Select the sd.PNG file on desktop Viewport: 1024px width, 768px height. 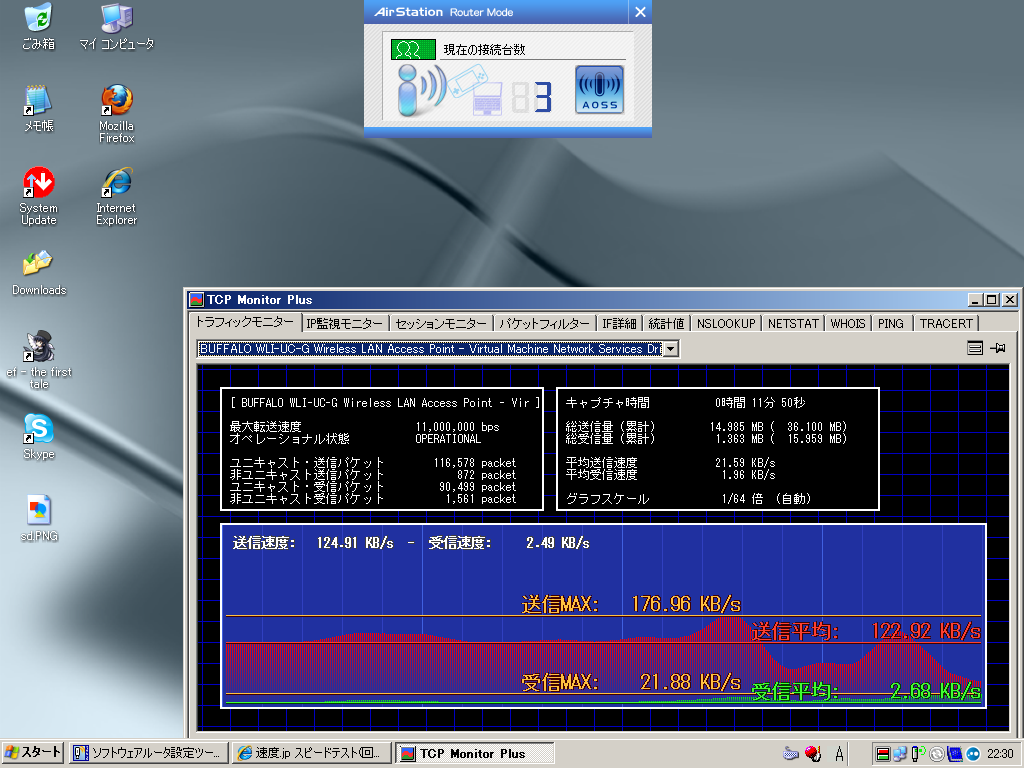click(x=39, y=519)
